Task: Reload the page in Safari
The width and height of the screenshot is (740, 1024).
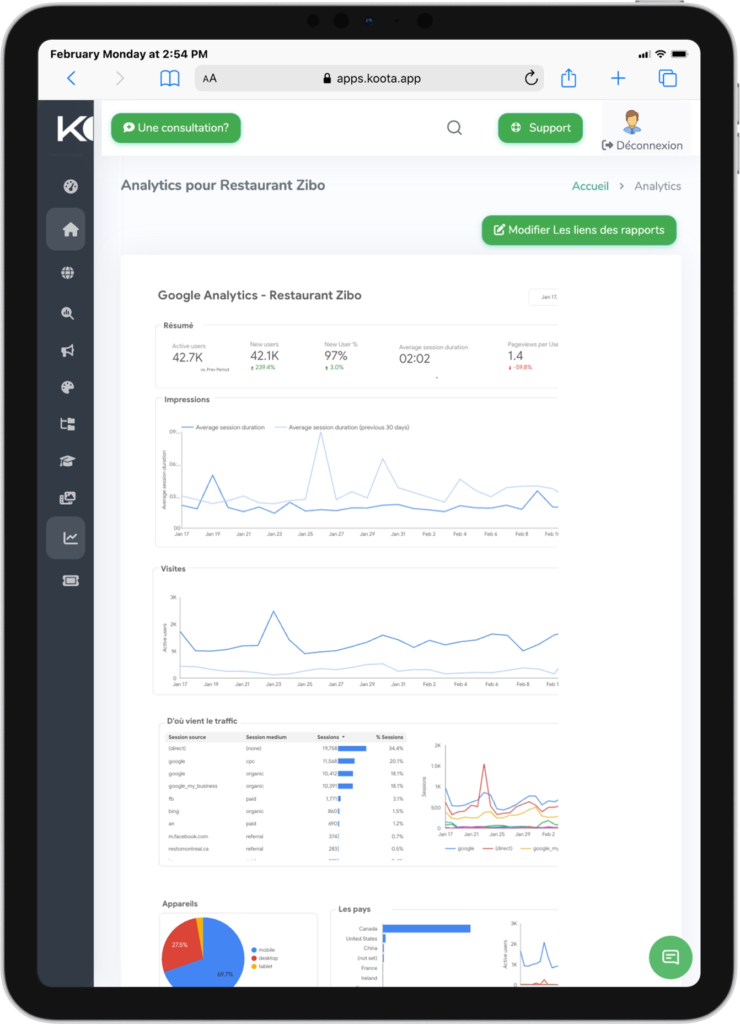Action: [531, 79]
